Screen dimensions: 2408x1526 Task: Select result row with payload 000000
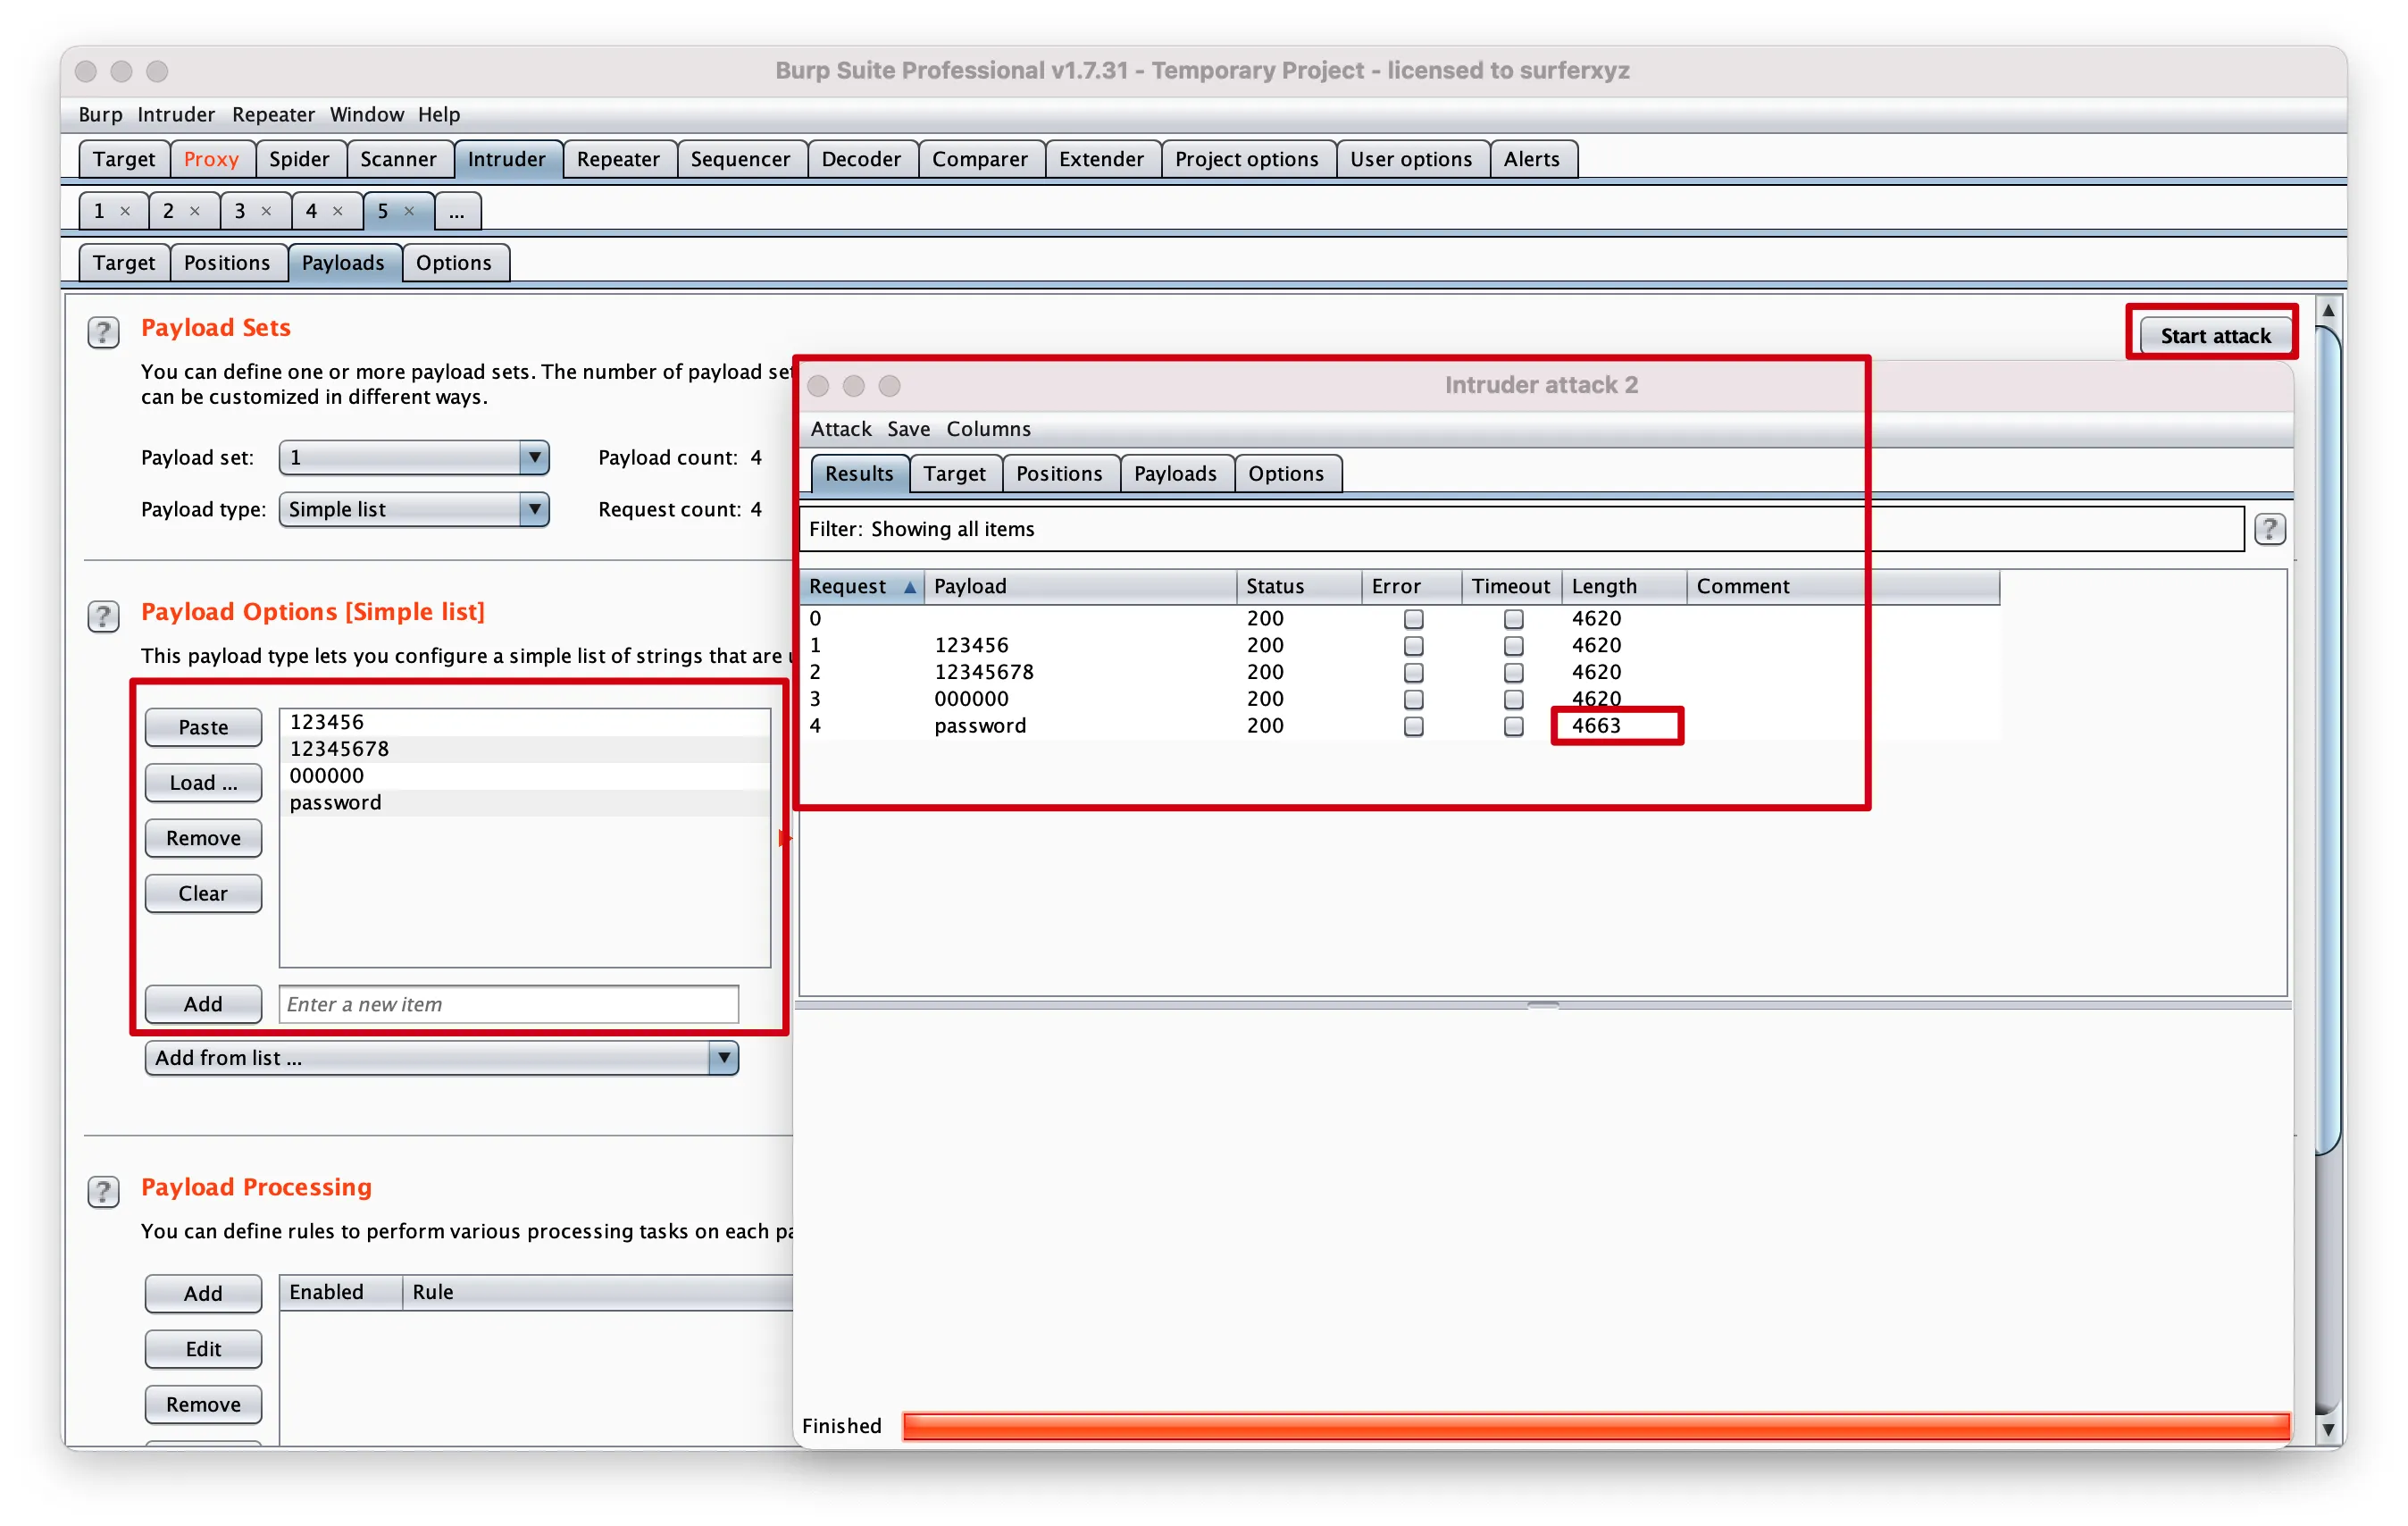pyautogui.click(x=1400, y=699)
